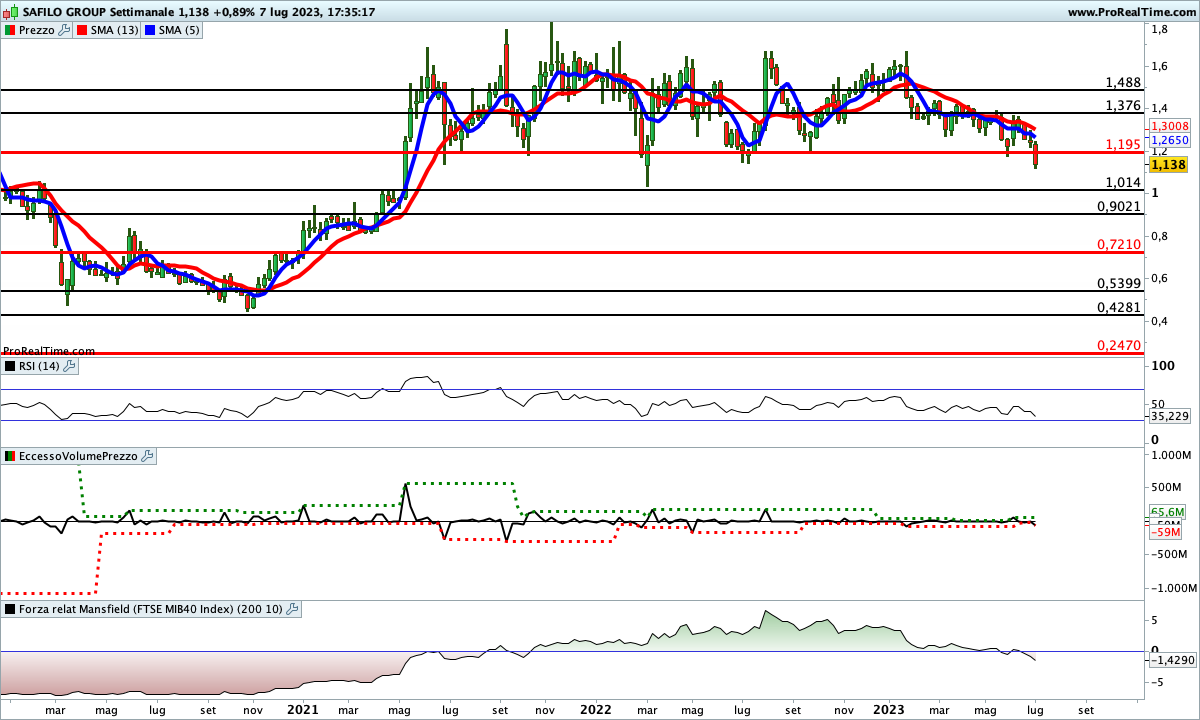The image size is (1200, 720).
Task: Click the red 0,7210 level label
Action: 1119,244
